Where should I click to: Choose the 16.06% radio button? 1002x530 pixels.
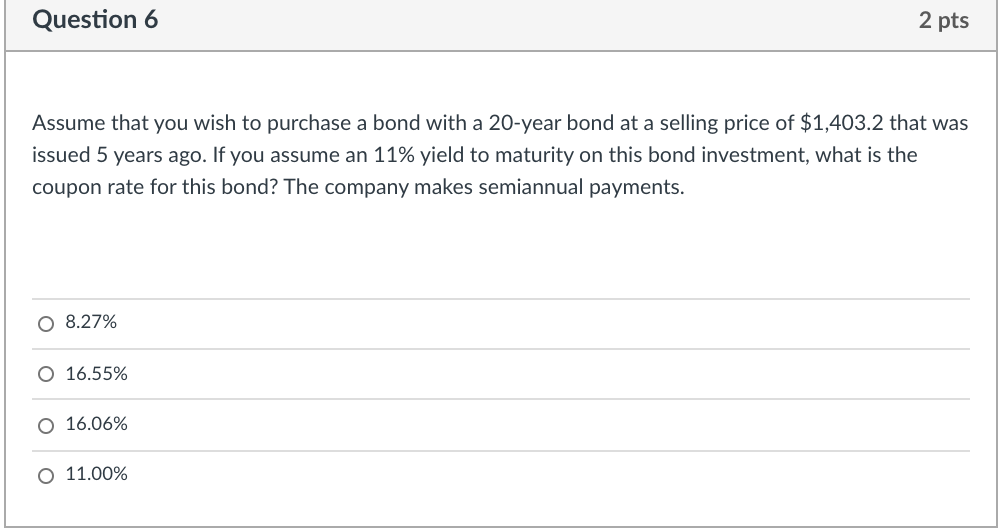point(44,424)
